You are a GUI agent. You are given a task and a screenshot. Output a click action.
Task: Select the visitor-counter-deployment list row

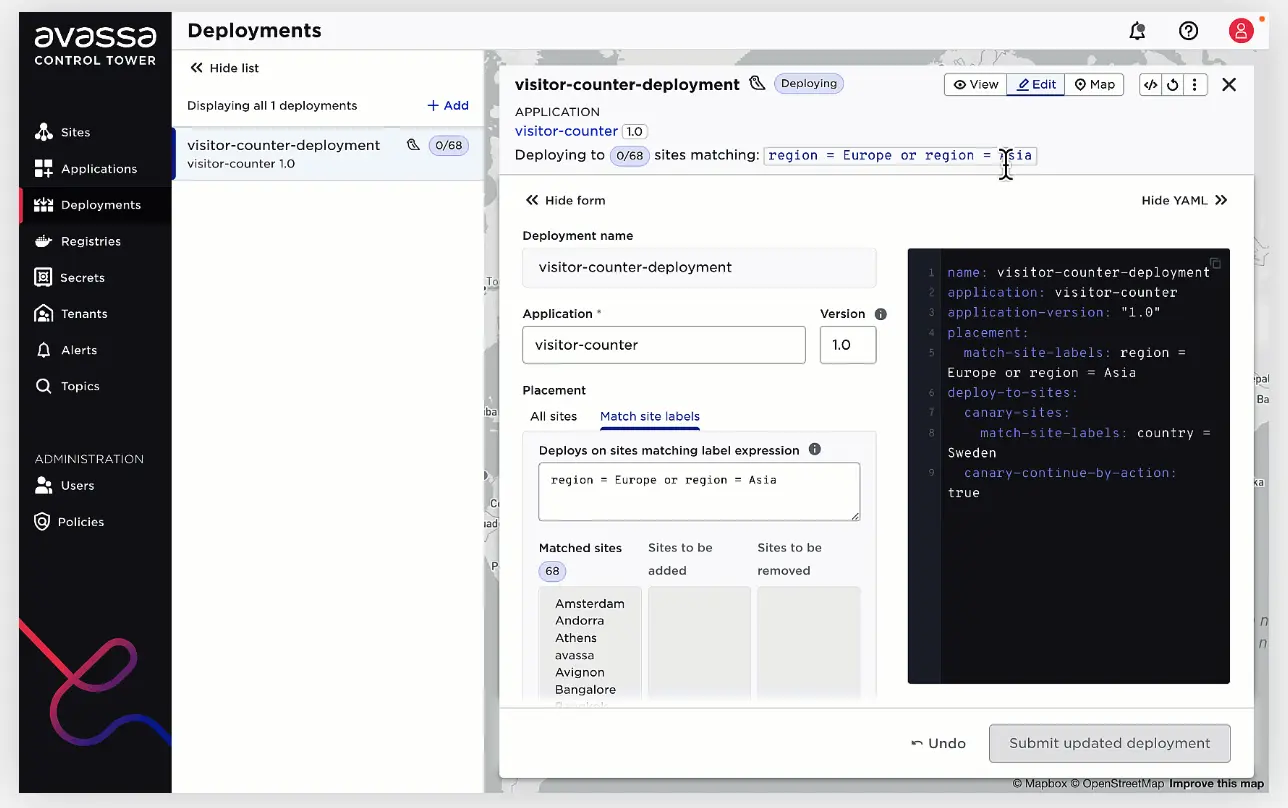tap(328, 154)
